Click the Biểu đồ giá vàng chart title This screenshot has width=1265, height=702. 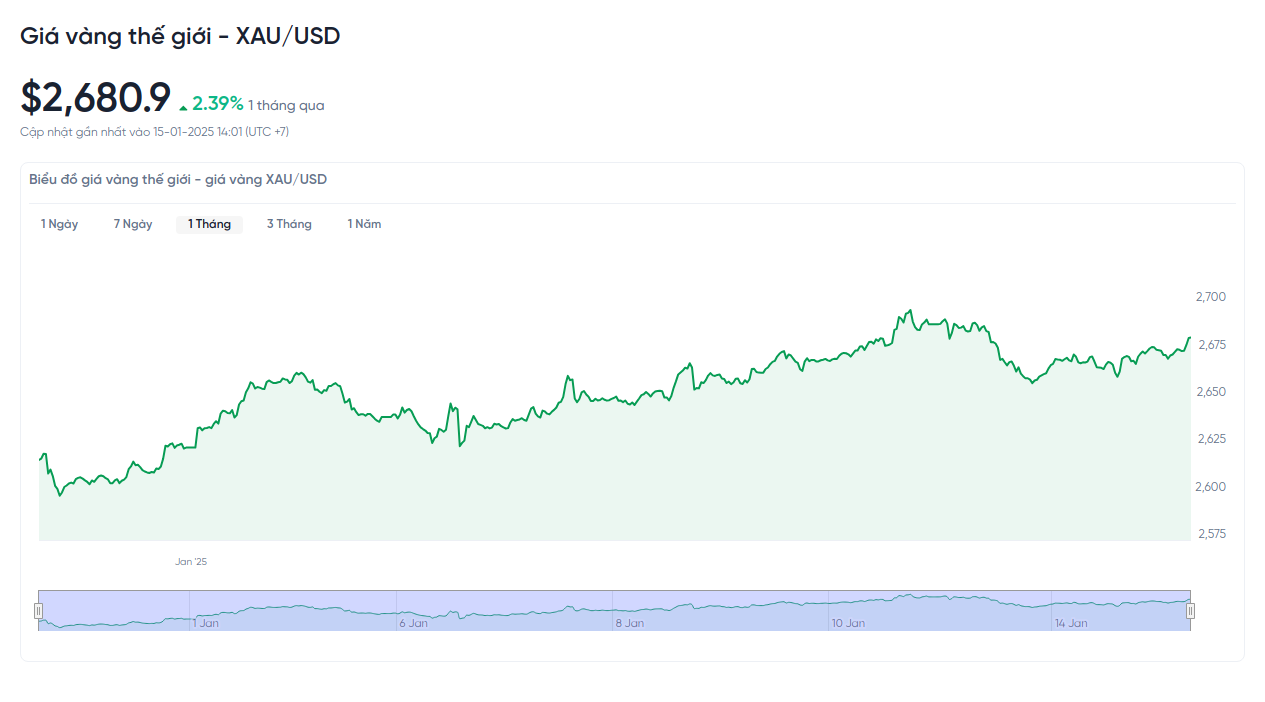click(x=177, y=180)
